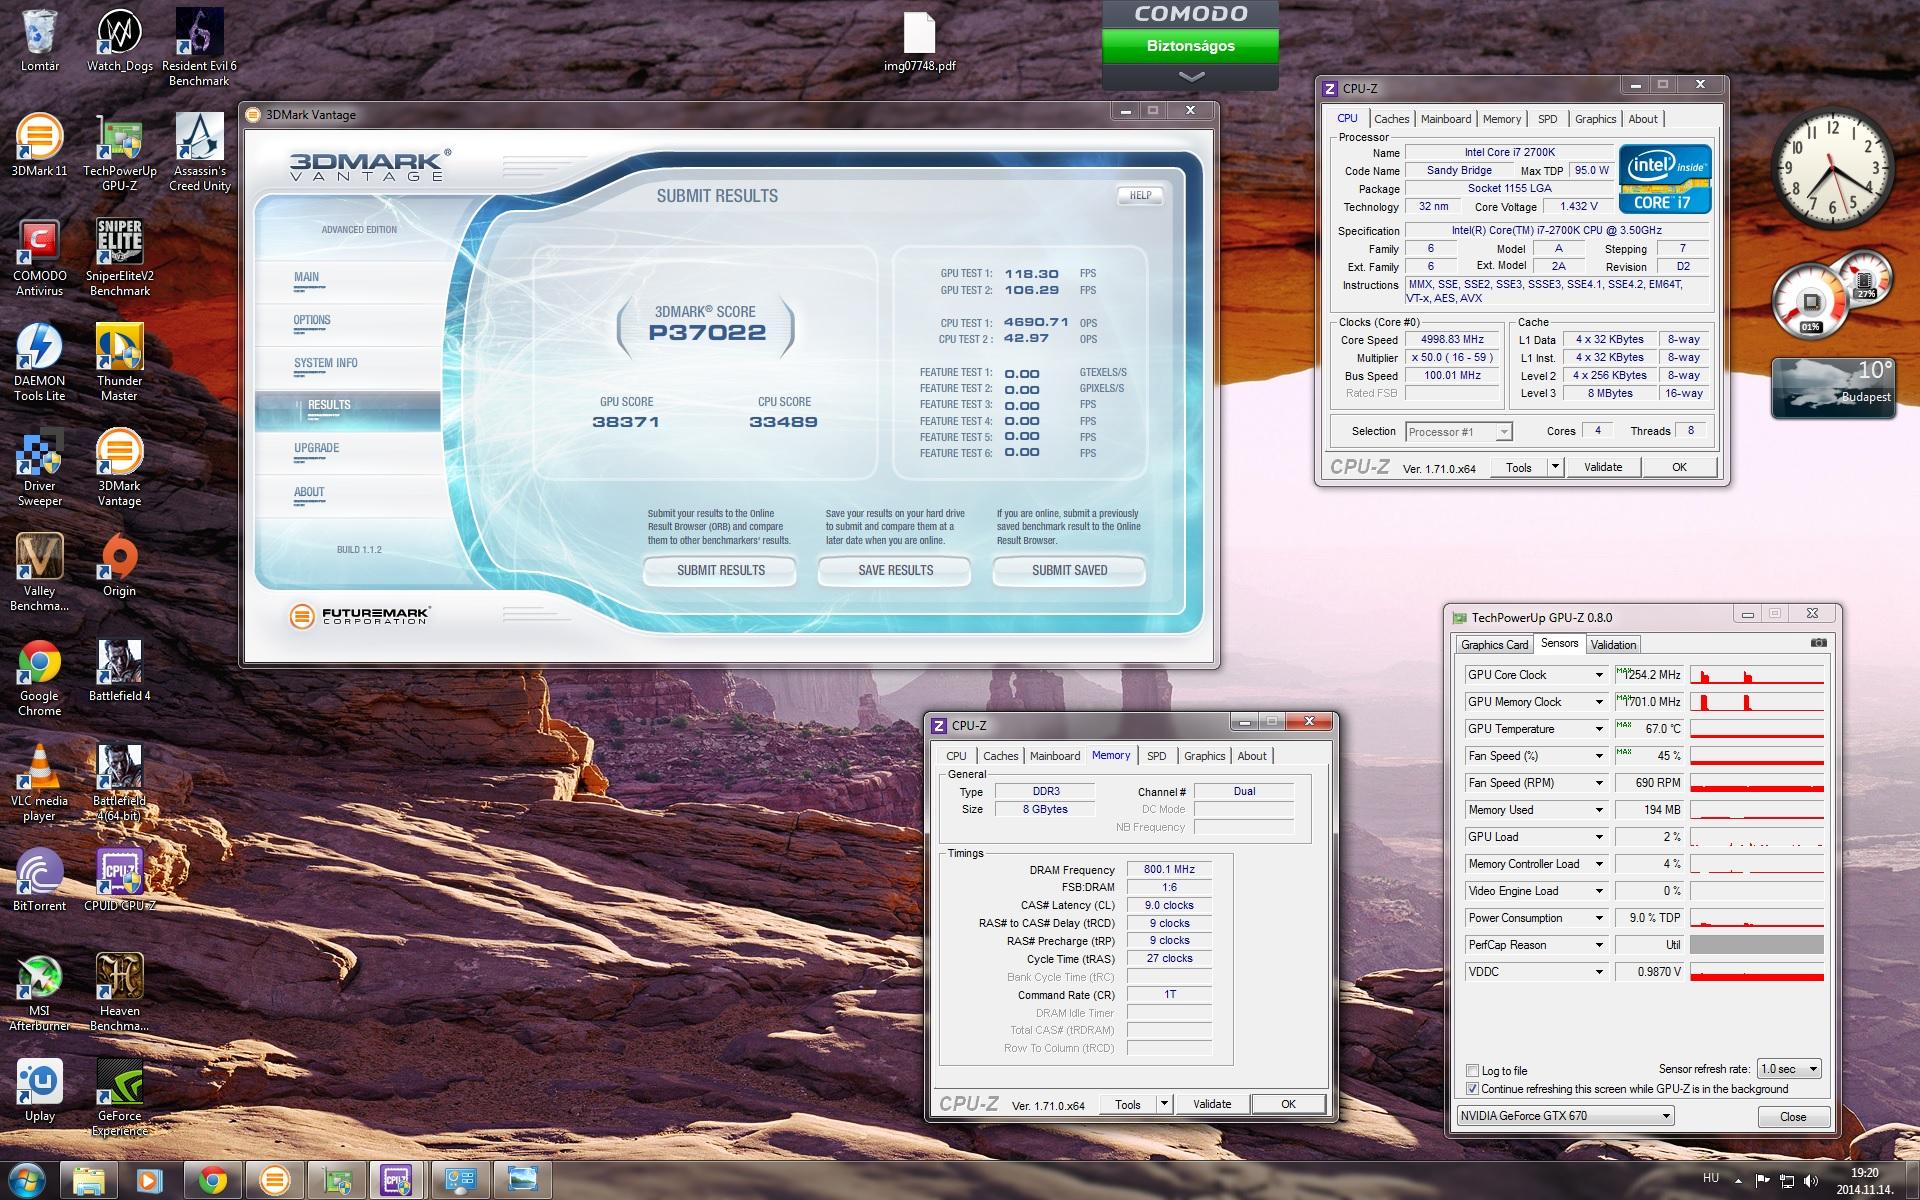Image resolution: width=1920 pixels, height=1200 pixels.
Task: Open the Driver Sweeper desktop icon
Action: pos(39,454)
